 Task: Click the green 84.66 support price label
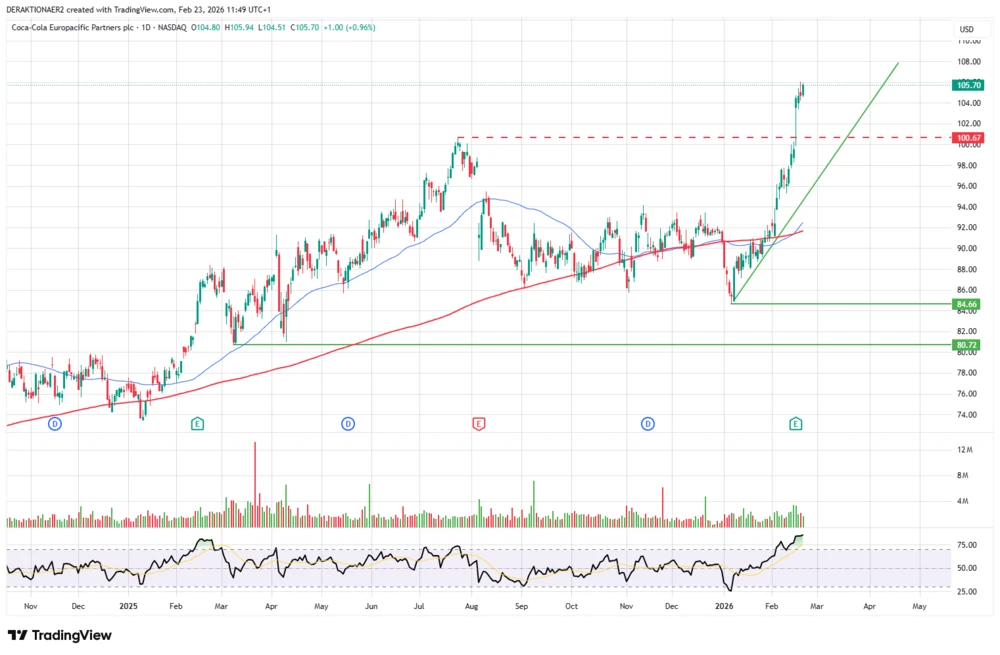coord(965,303)
